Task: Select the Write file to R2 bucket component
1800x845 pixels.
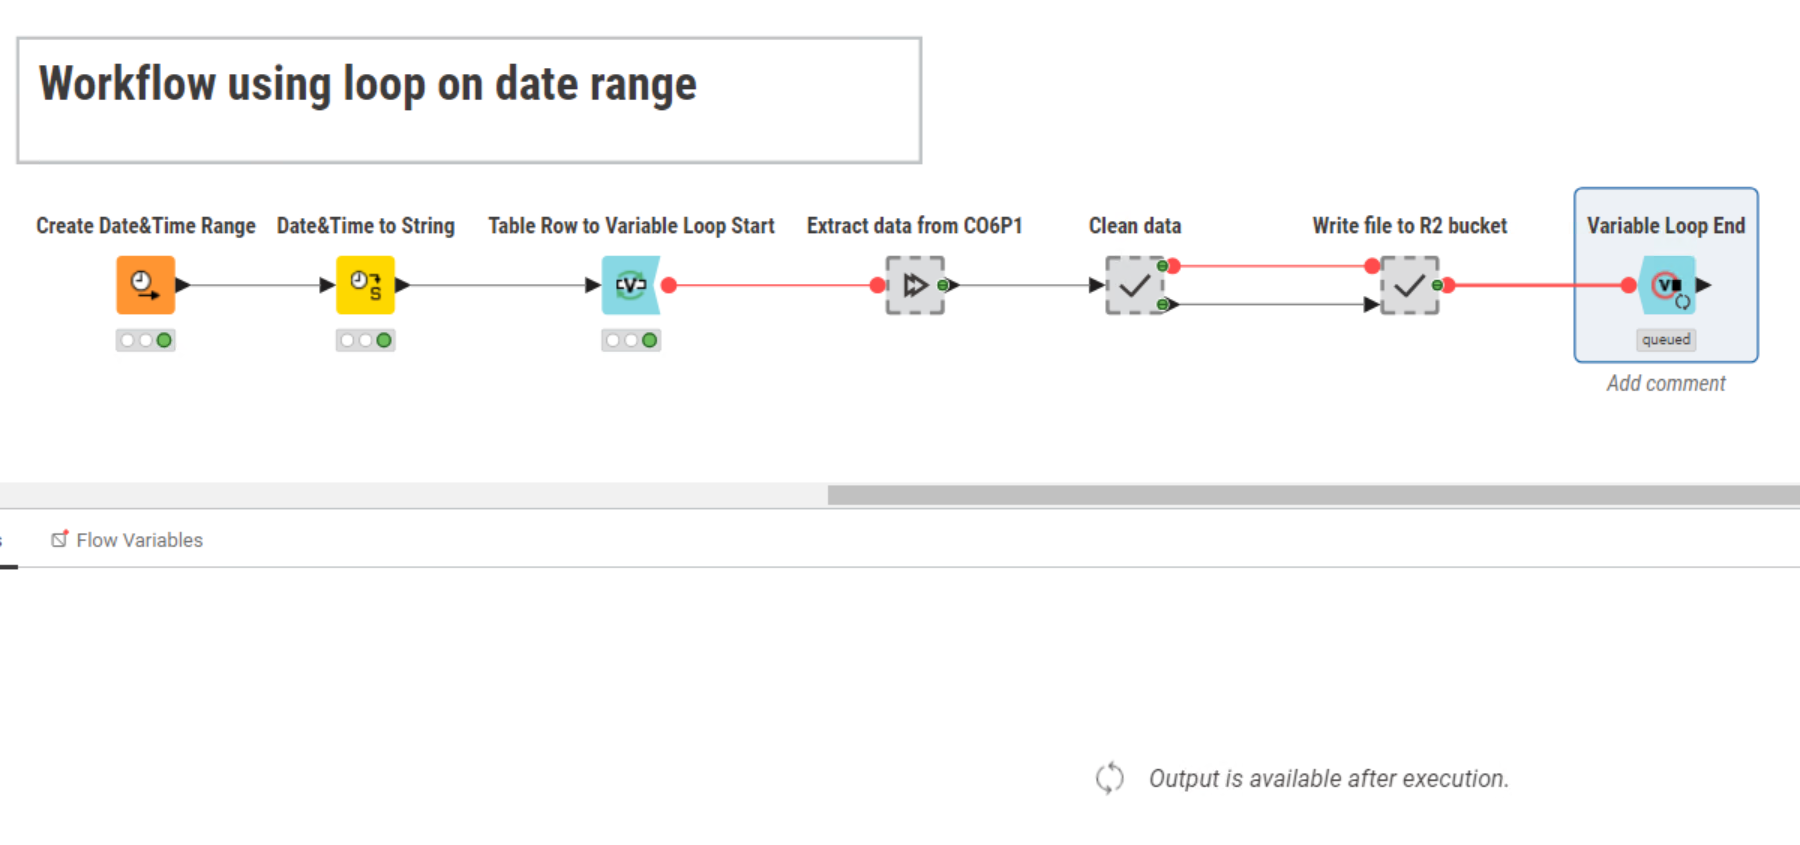Action: coord(1409,285)
